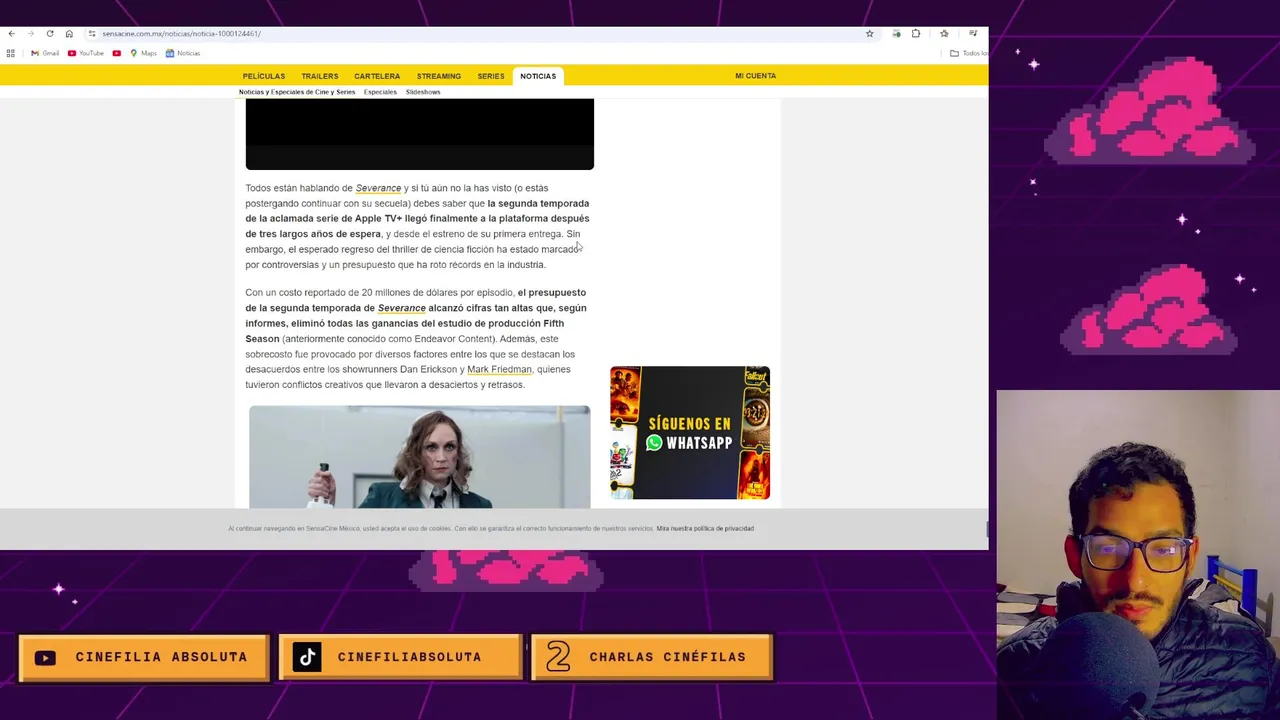Viewport: 1280px width, 720px height.
Task: Open the Apps grid in bookmarks bar
Action: [x=11, y=53]
